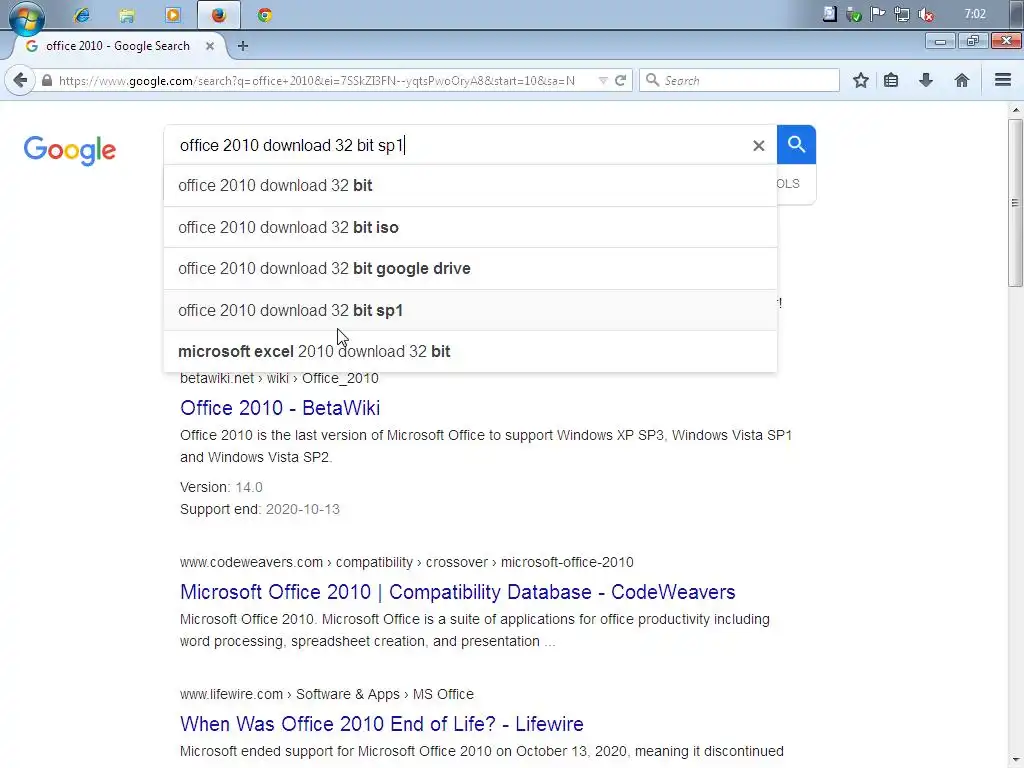This screenshot has width=1024, height=768.
Task: Go back with the browser back arrow
Action: coord(20,80)
